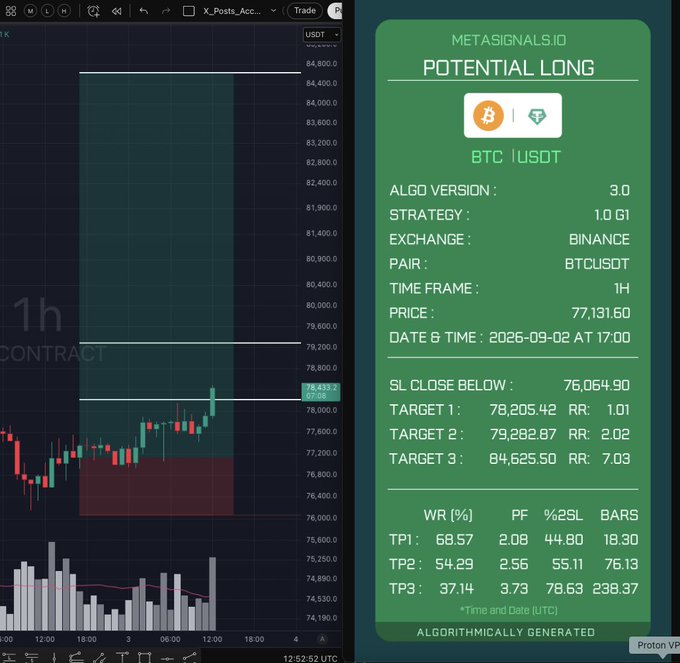Click the 06:00 time axis label
The height and width of the screenshot is (663, 680).
(170, 639)
